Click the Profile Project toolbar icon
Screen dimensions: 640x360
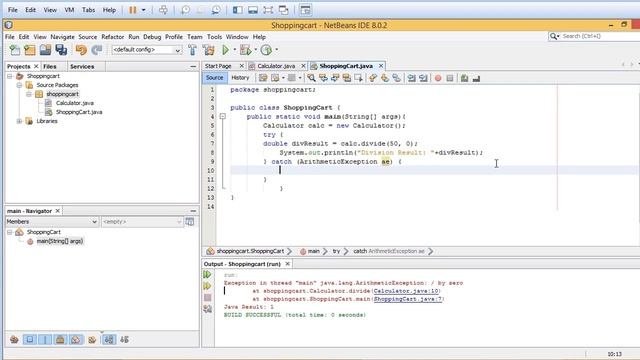click(266, 50)
